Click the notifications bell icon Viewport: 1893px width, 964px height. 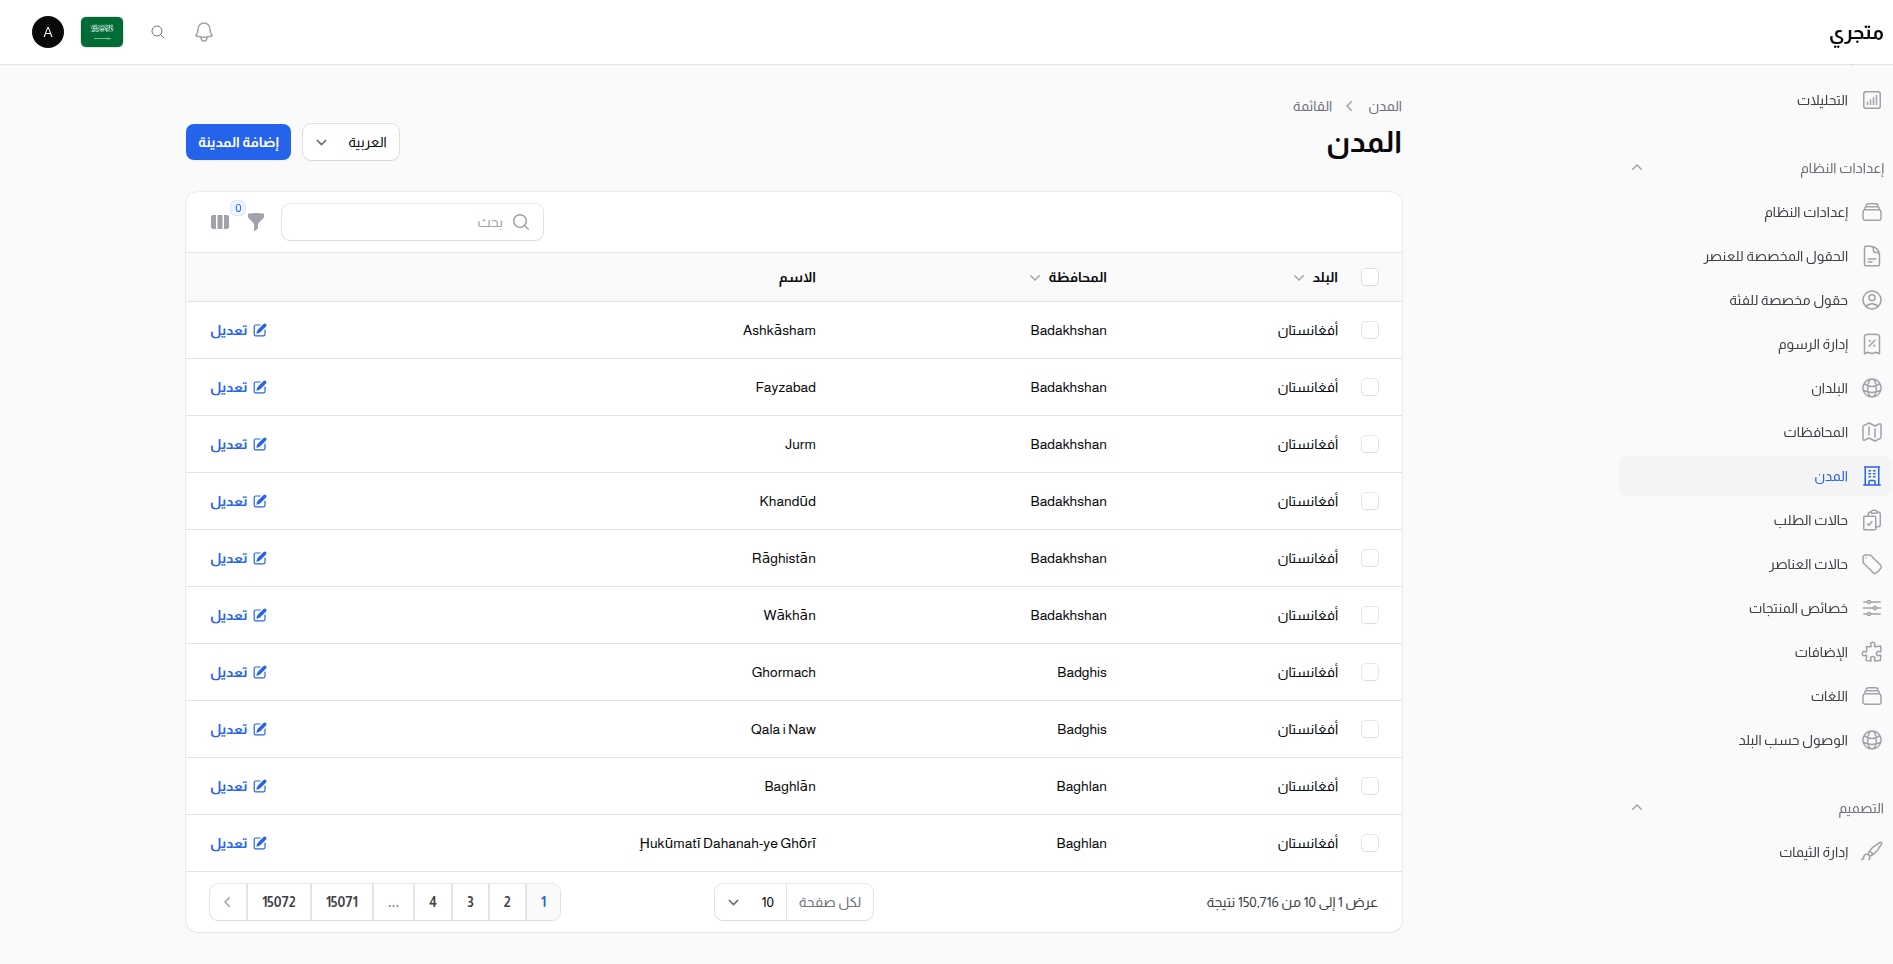tap(204, 32)
